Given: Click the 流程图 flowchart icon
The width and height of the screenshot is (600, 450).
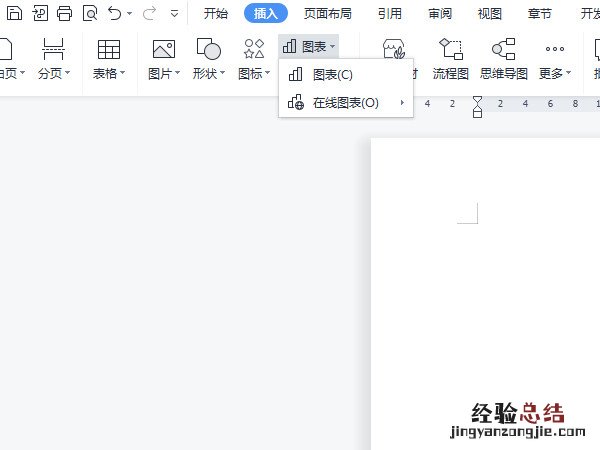Looking at the screenshot, I should [450, 50].
